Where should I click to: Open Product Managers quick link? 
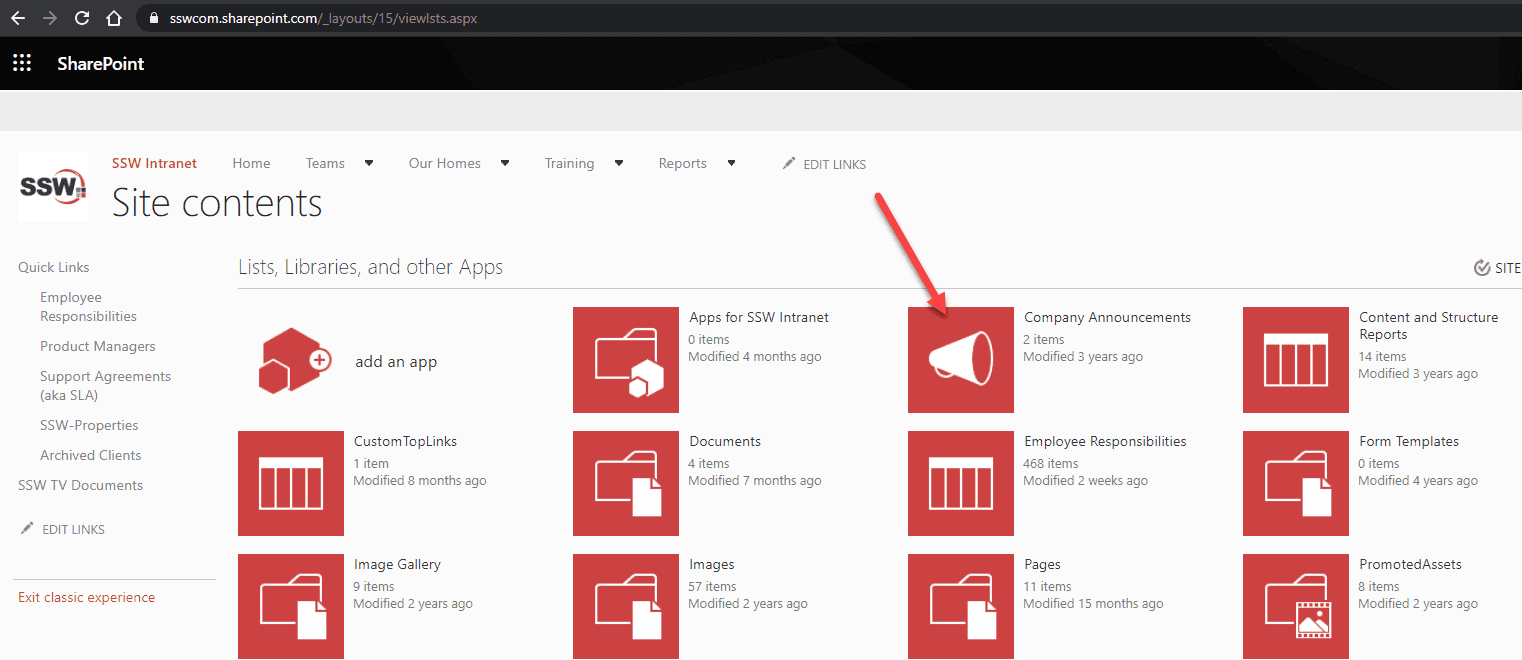pyautogui.click(x=97, y=346)
